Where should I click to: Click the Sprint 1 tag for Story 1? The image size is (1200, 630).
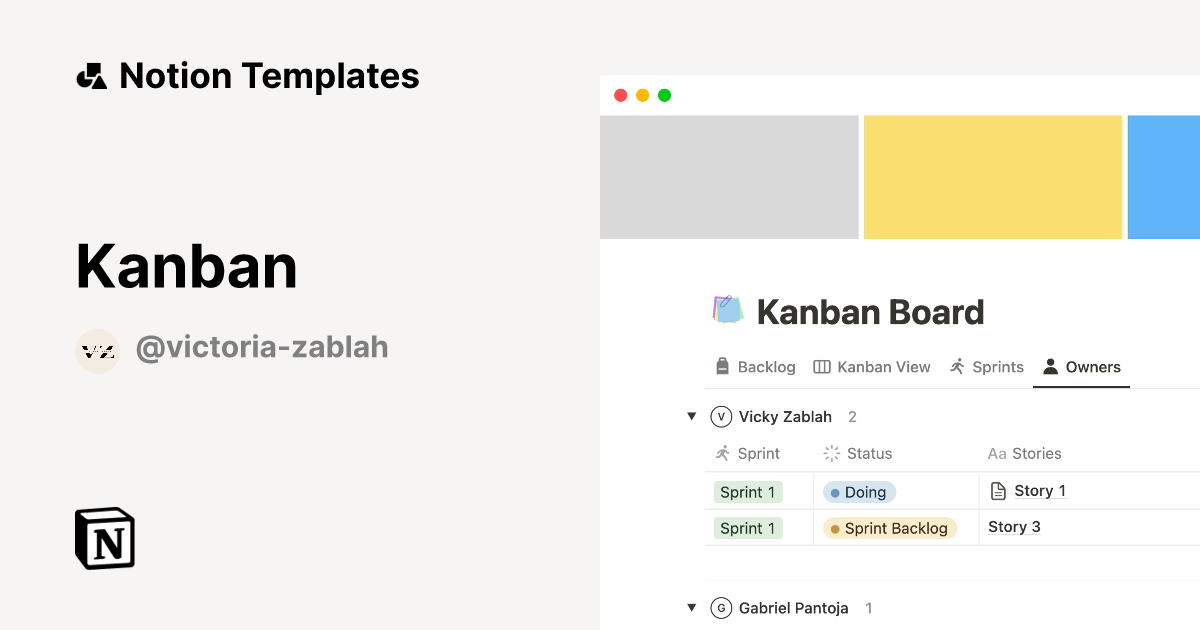pos(748,492)
